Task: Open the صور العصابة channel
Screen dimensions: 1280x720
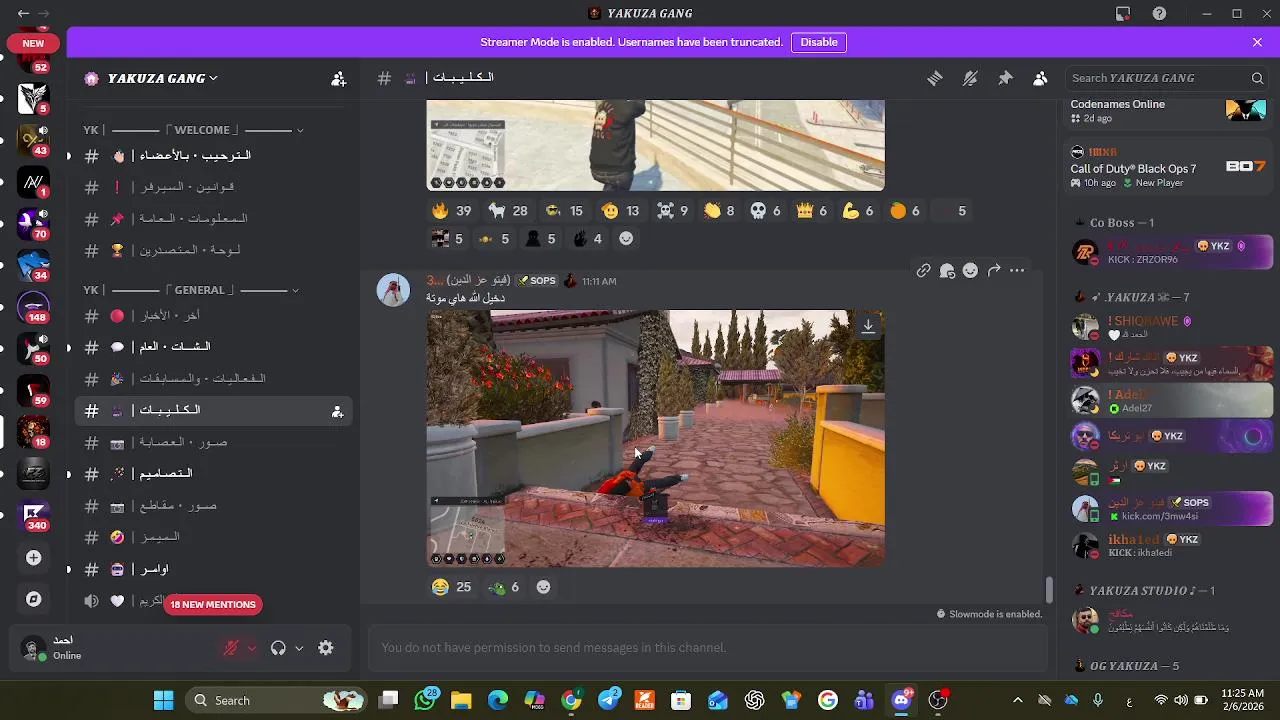Action: pyautogui.click(x=213, y=442)
